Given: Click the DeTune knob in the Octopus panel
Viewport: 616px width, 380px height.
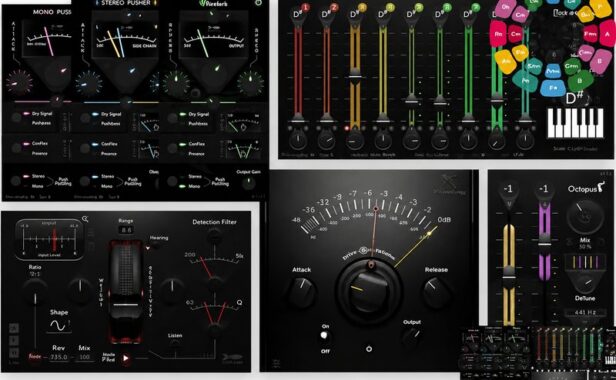Looking at the screenshot, I should click(x=585, y=283).
